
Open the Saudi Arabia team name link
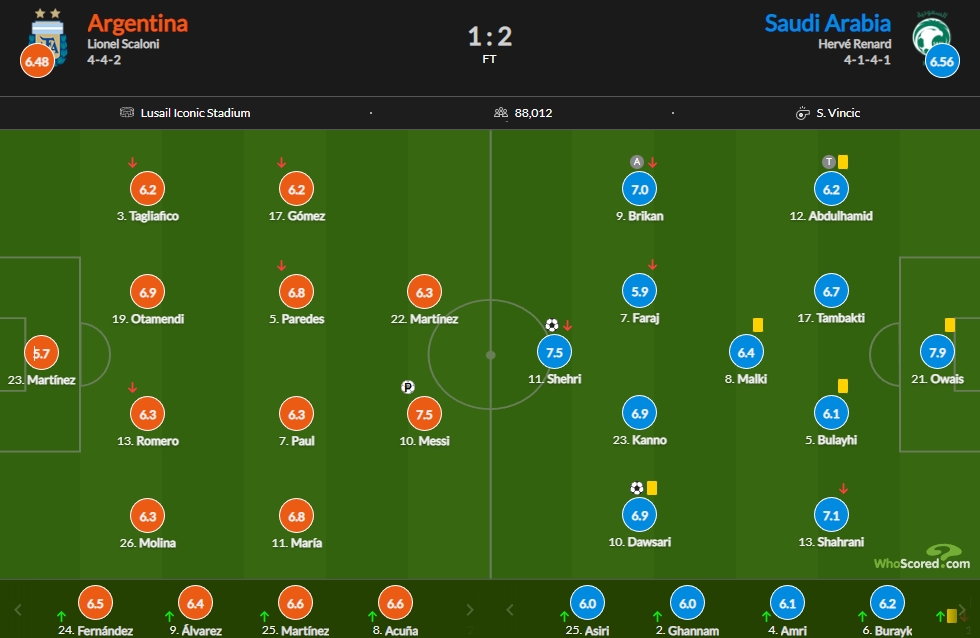click(828, 23)
